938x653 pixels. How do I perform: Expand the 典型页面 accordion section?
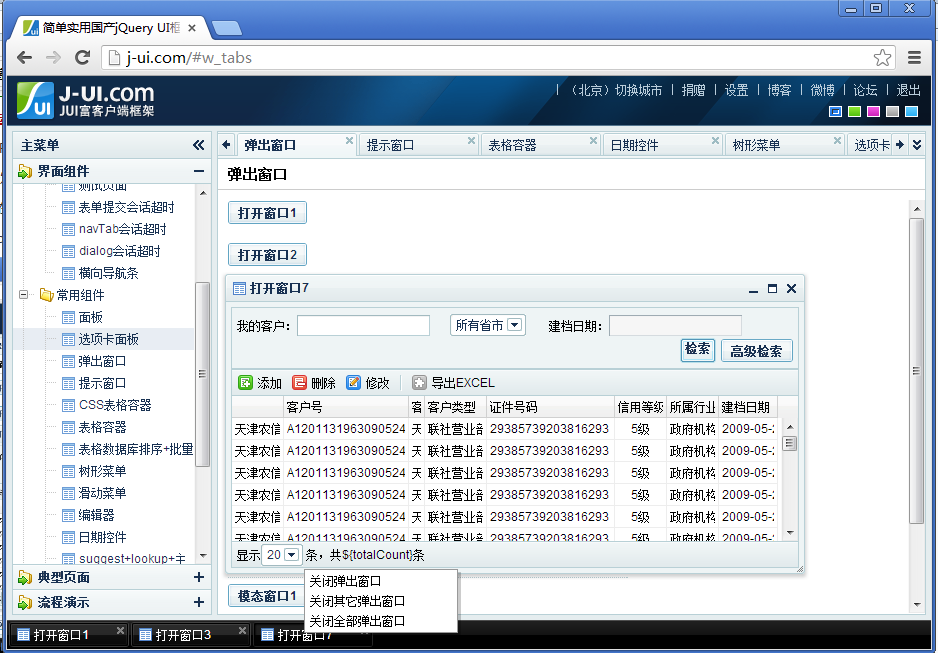tap(198, 577)
